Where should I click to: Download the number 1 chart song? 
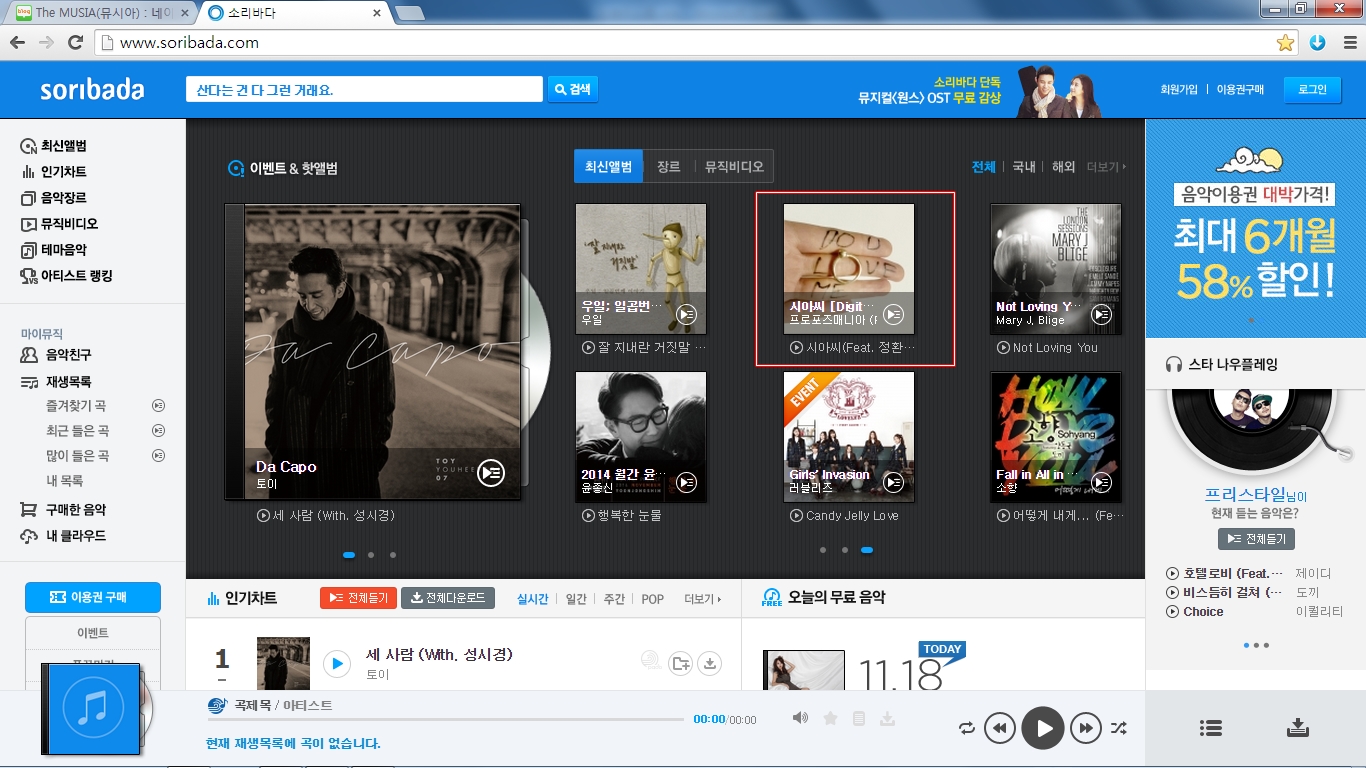(709, 663)
